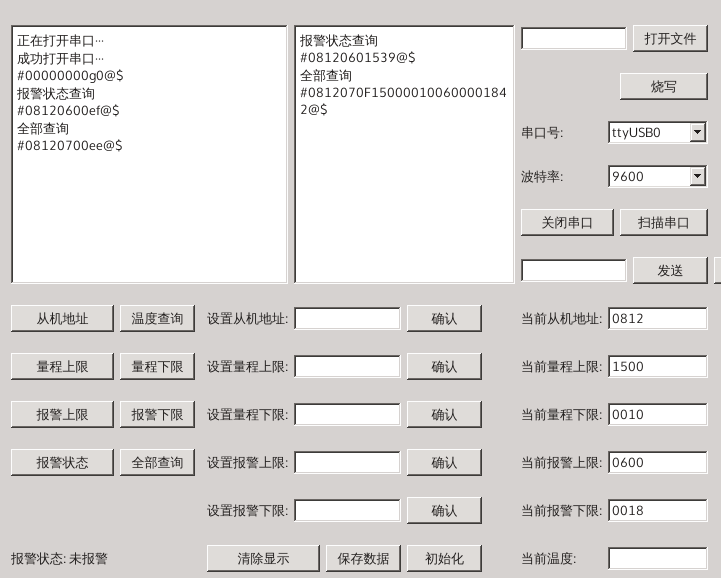Viewport: 721px width, 578px height.
Task: Click the 从机地址 query button
Action: [x=62, y=318]
